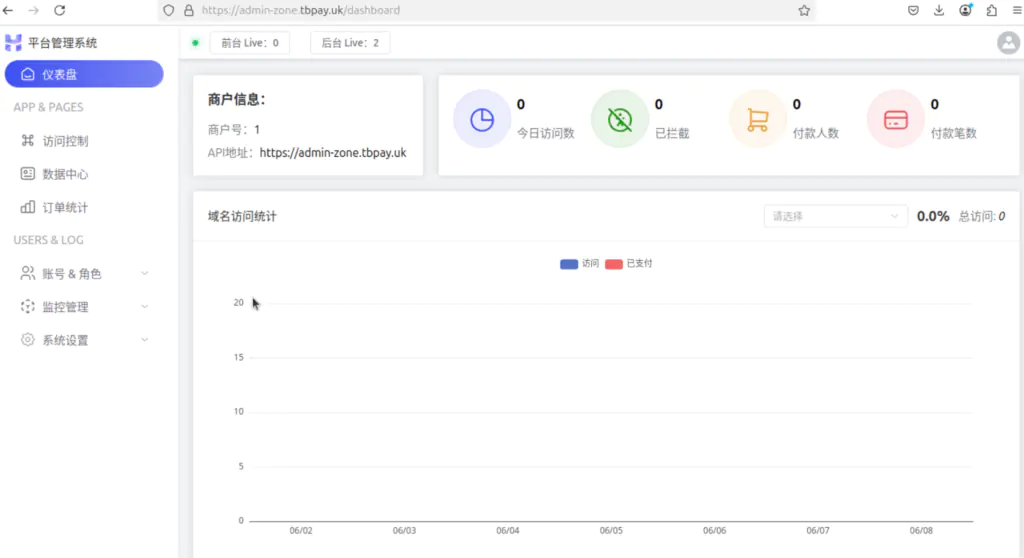Open the Pocket save icon
This screenshot has width=1024, height=558.
(x=913, y=10)
